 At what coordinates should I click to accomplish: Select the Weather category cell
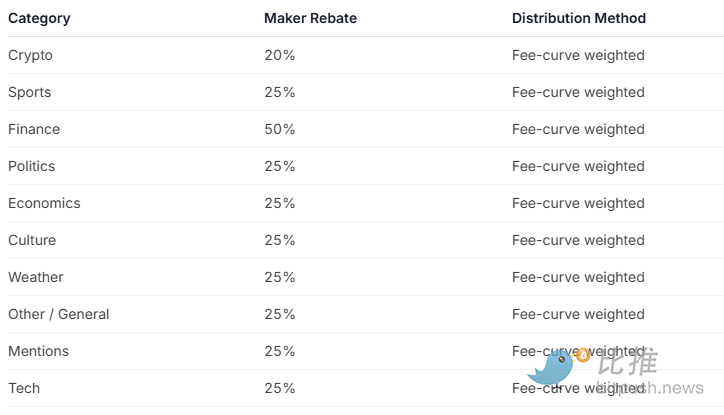point(35,277)
